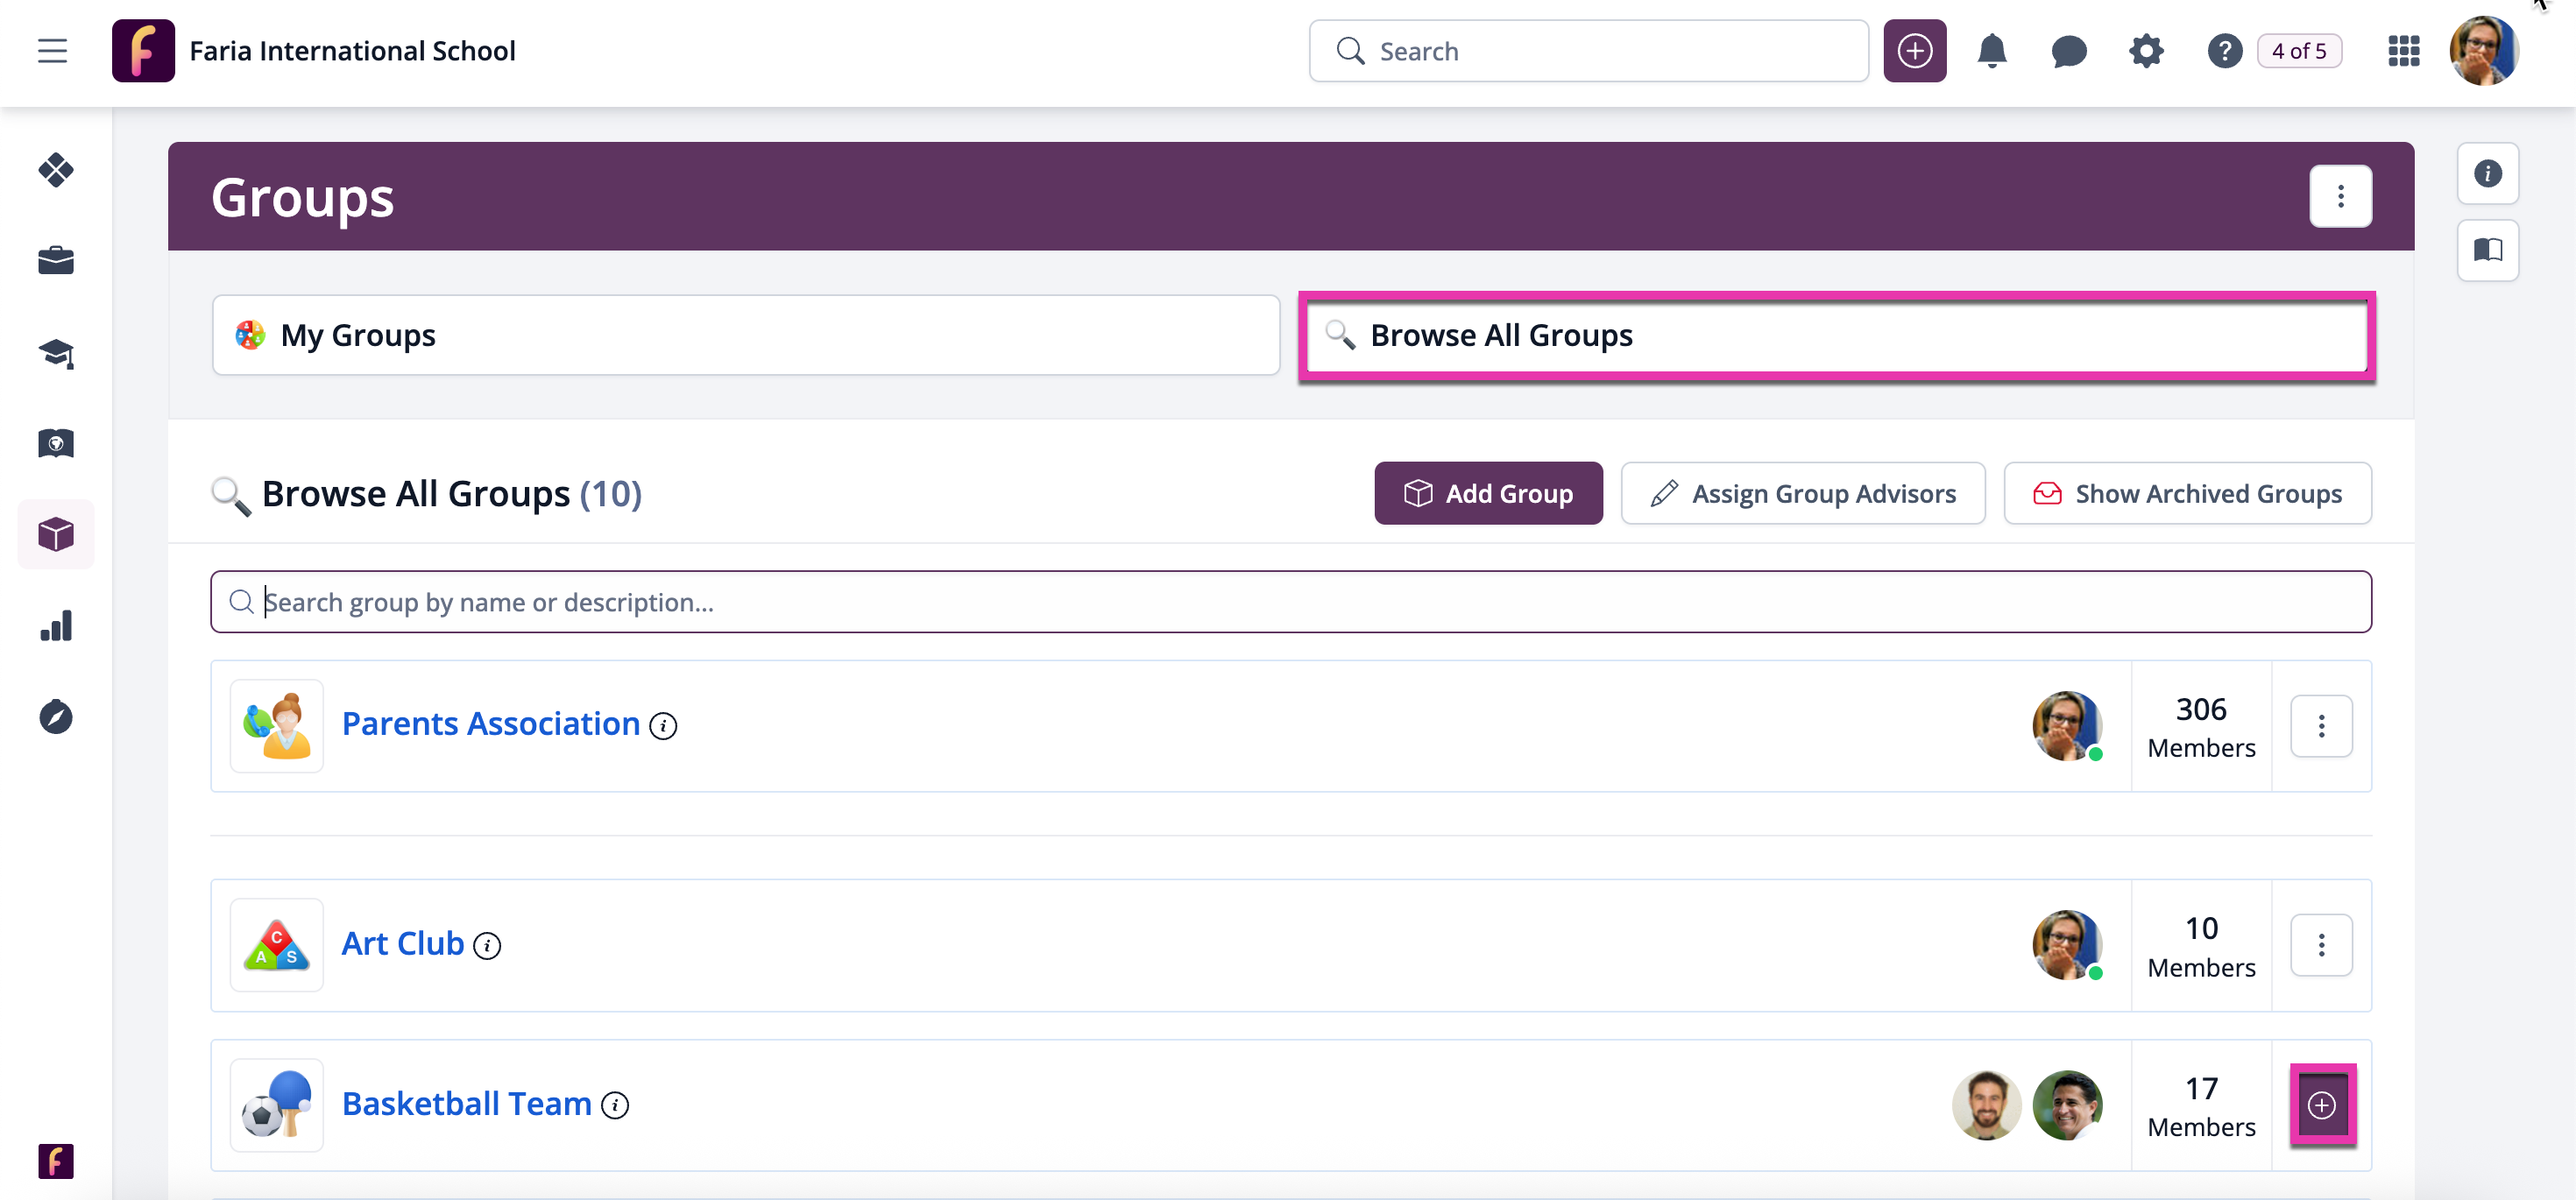
Task: Click the Basketball Team group thumbnail
Action: click(277, 1105)
